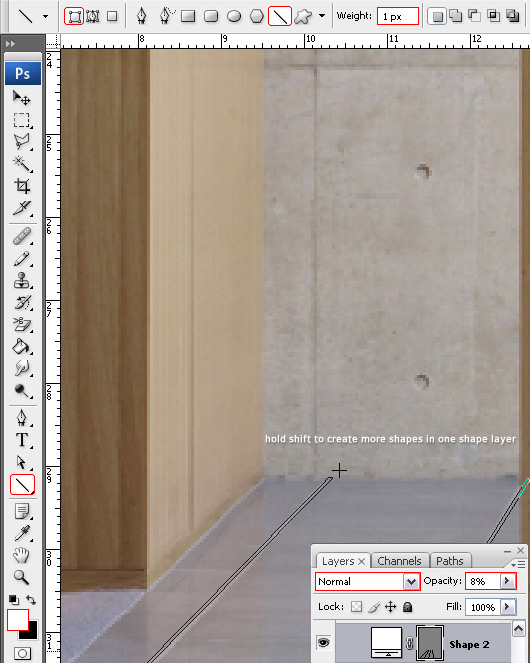Click the Weight input field
Image resolution: width=530 pixels, height=663 pixels.
(398, 16)
